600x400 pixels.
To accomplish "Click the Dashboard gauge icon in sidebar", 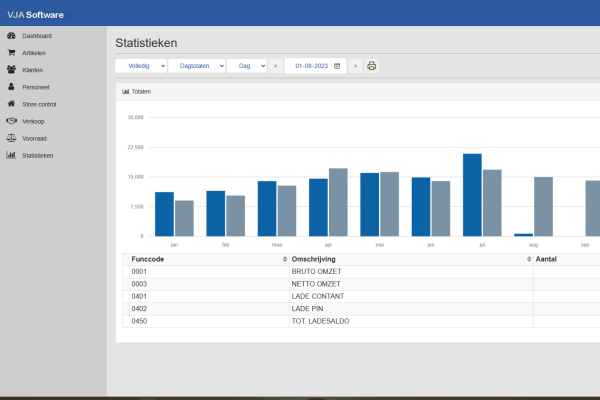I will coord(11,35).
